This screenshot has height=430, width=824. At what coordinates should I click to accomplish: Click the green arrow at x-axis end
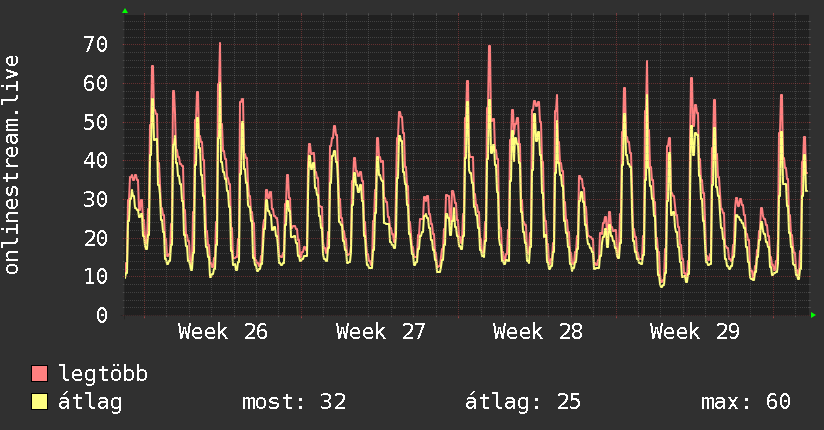point(813,315)
